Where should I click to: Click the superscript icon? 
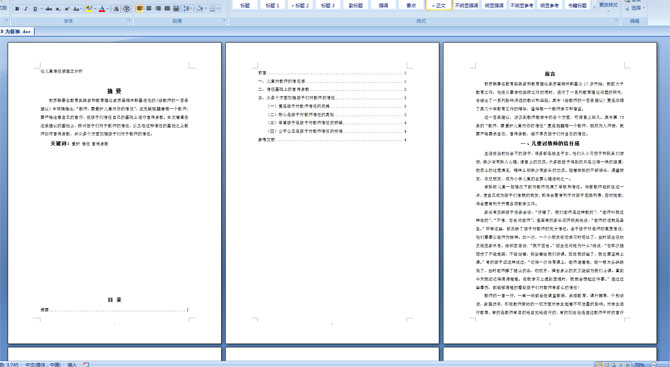pos(67,9)
